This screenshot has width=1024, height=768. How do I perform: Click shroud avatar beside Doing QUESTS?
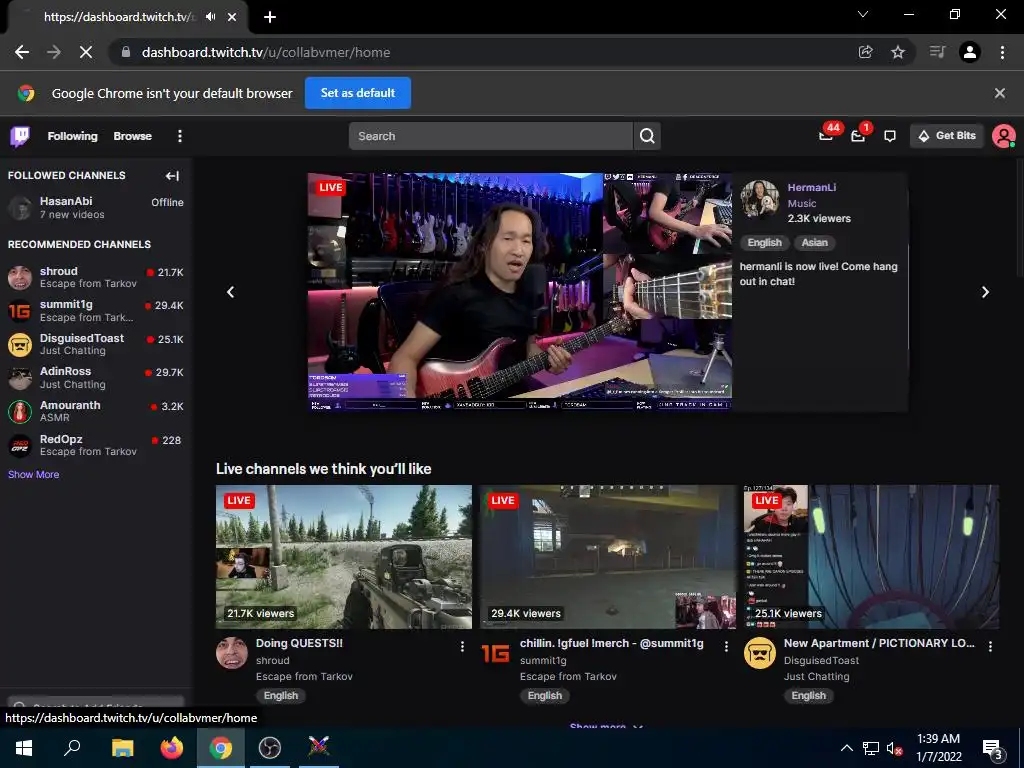pos(232,653)
